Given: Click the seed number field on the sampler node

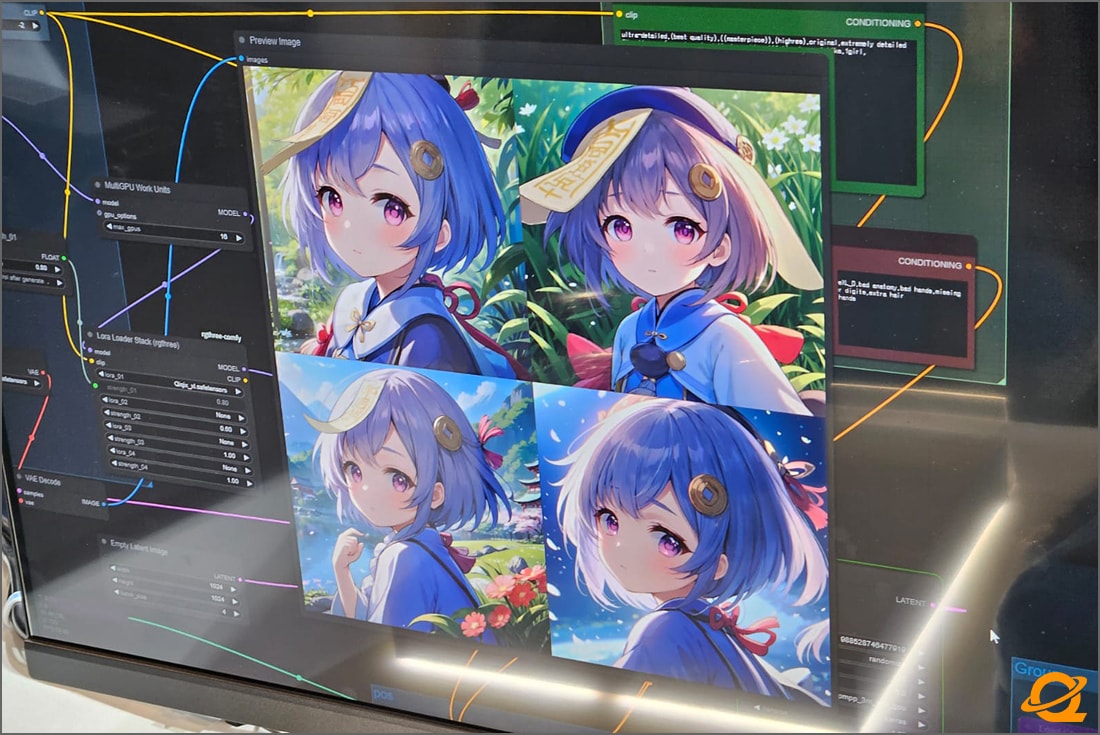Looking at the screenshot, I should coord(881,647).
